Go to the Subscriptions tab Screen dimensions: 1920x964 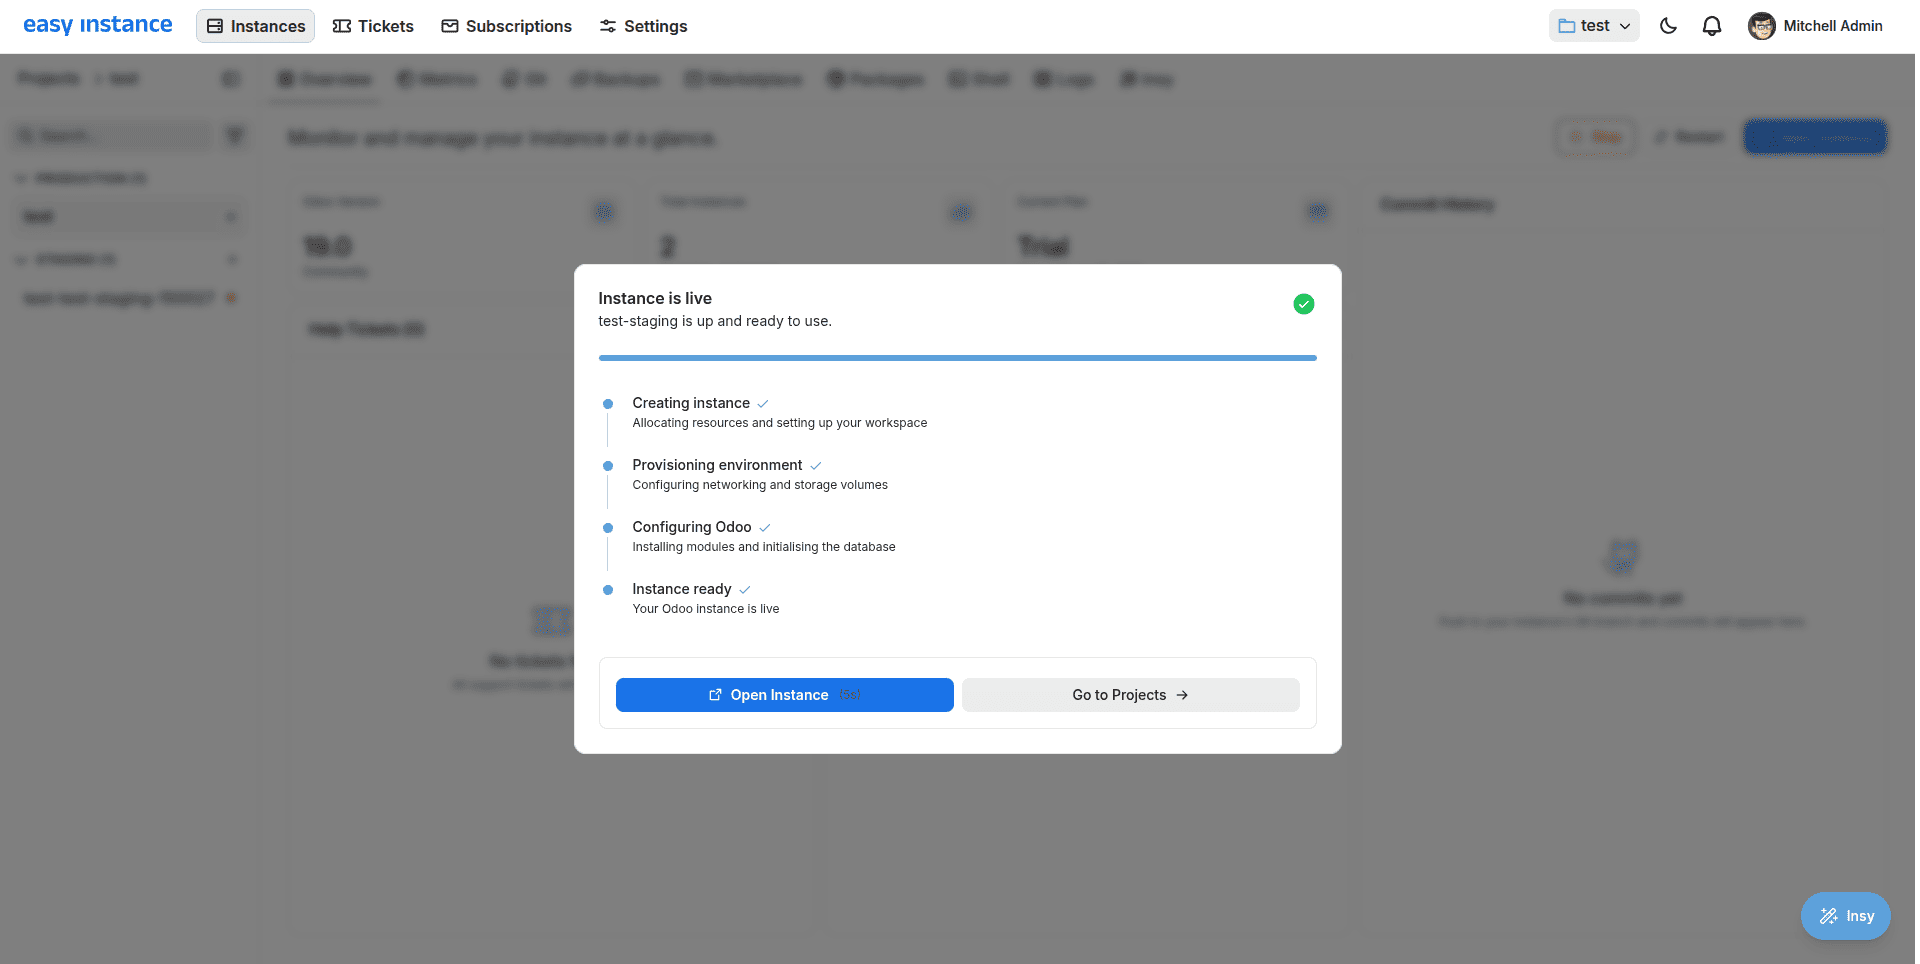pyautogui.click(x=507, y=26)
